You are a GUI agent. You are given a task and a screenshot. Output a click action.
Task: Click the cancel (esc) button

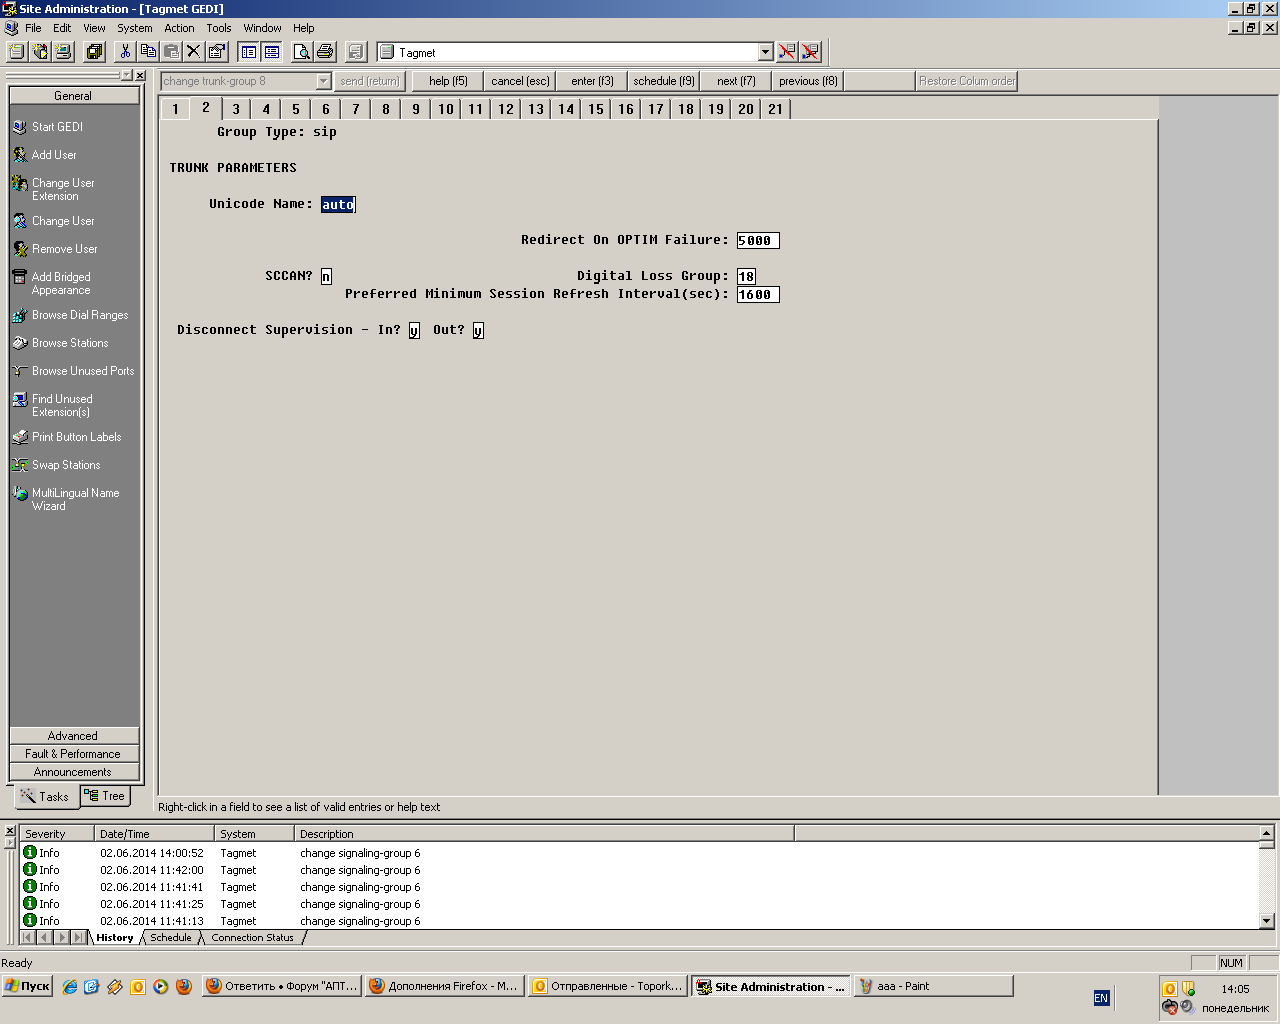click(520, 81)
